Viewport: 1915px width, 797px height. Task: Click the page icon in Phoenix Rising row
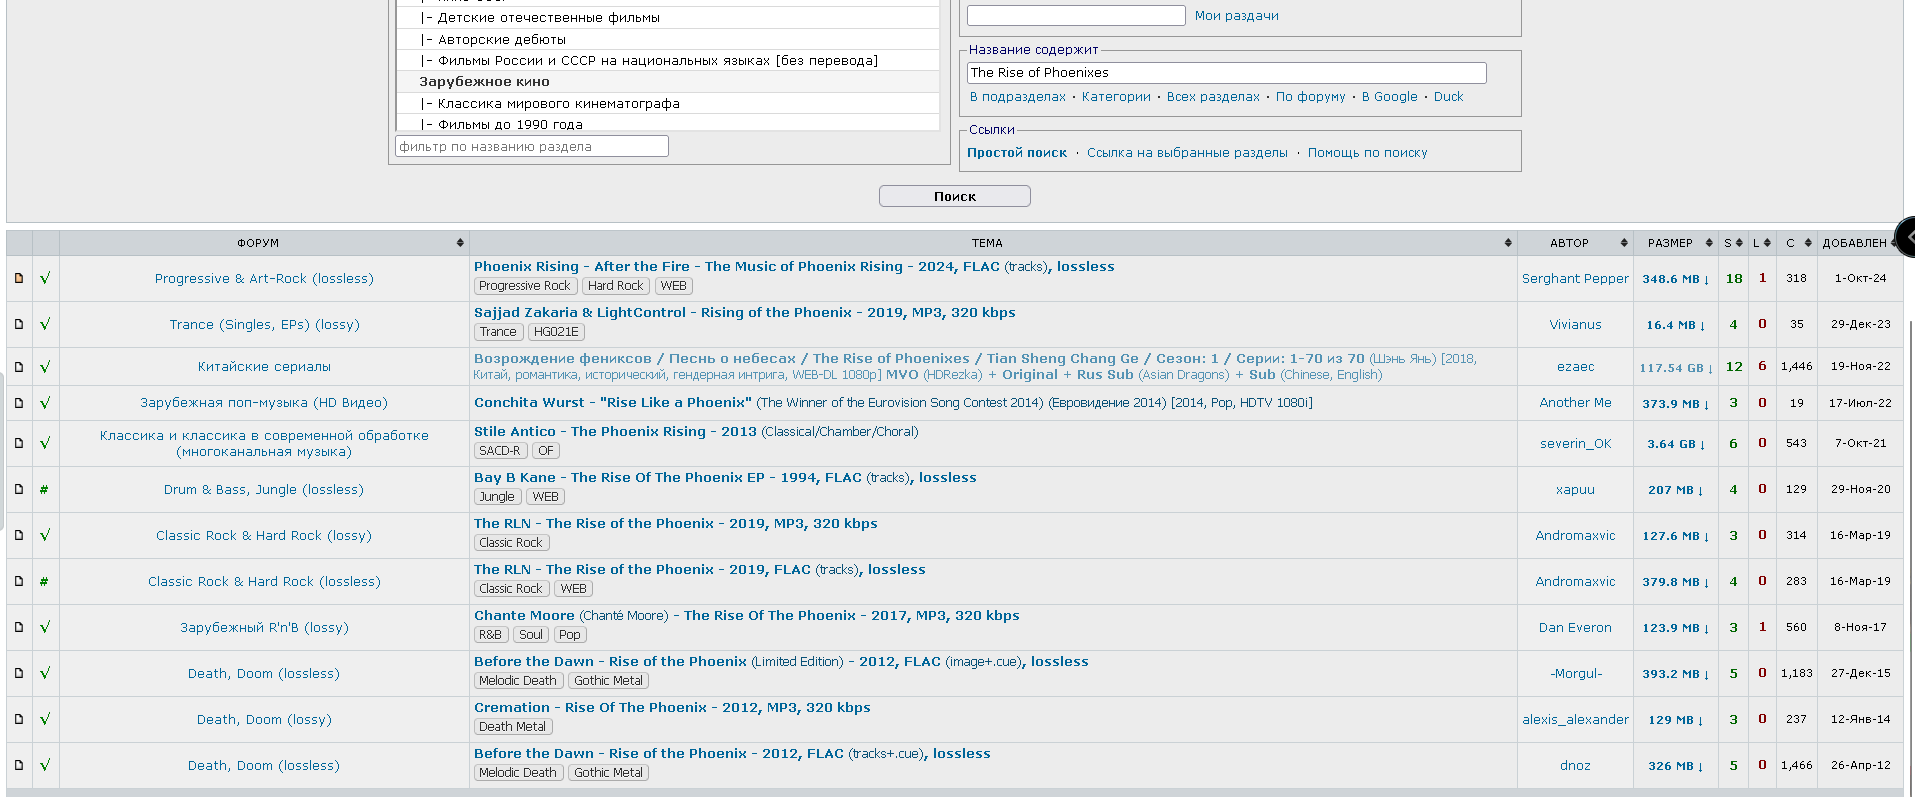coord(19,278)
